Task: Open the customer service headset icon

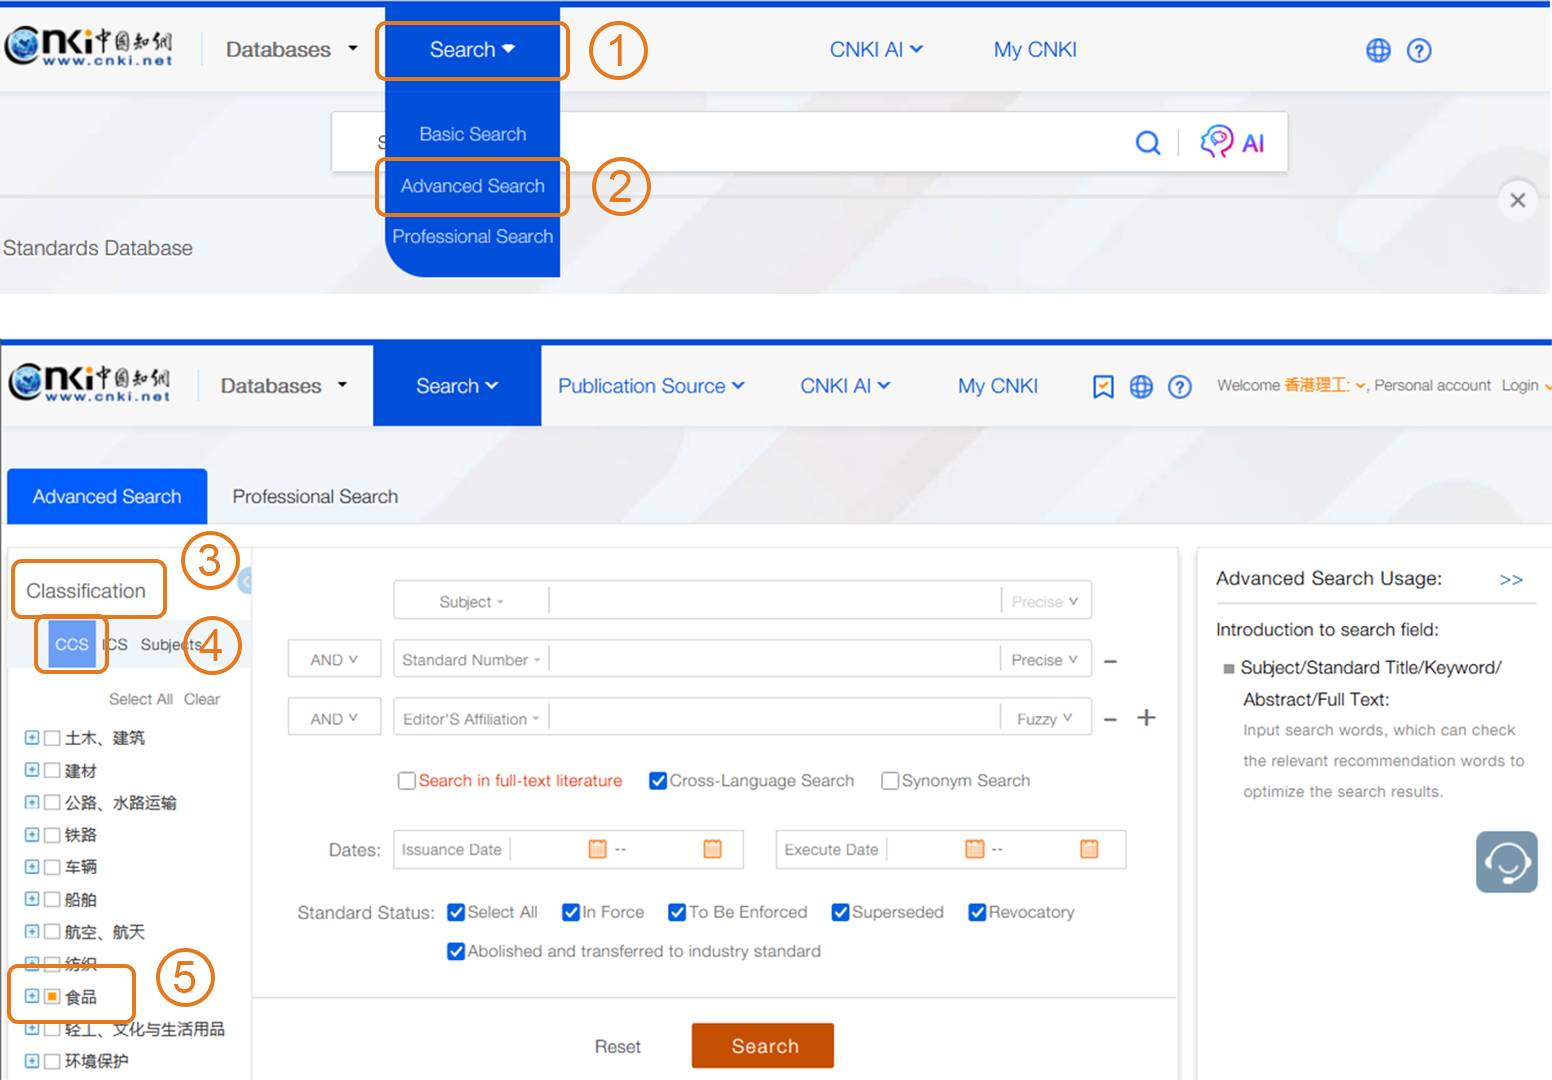Action: pyautogui.click(x=1506, y=862)
